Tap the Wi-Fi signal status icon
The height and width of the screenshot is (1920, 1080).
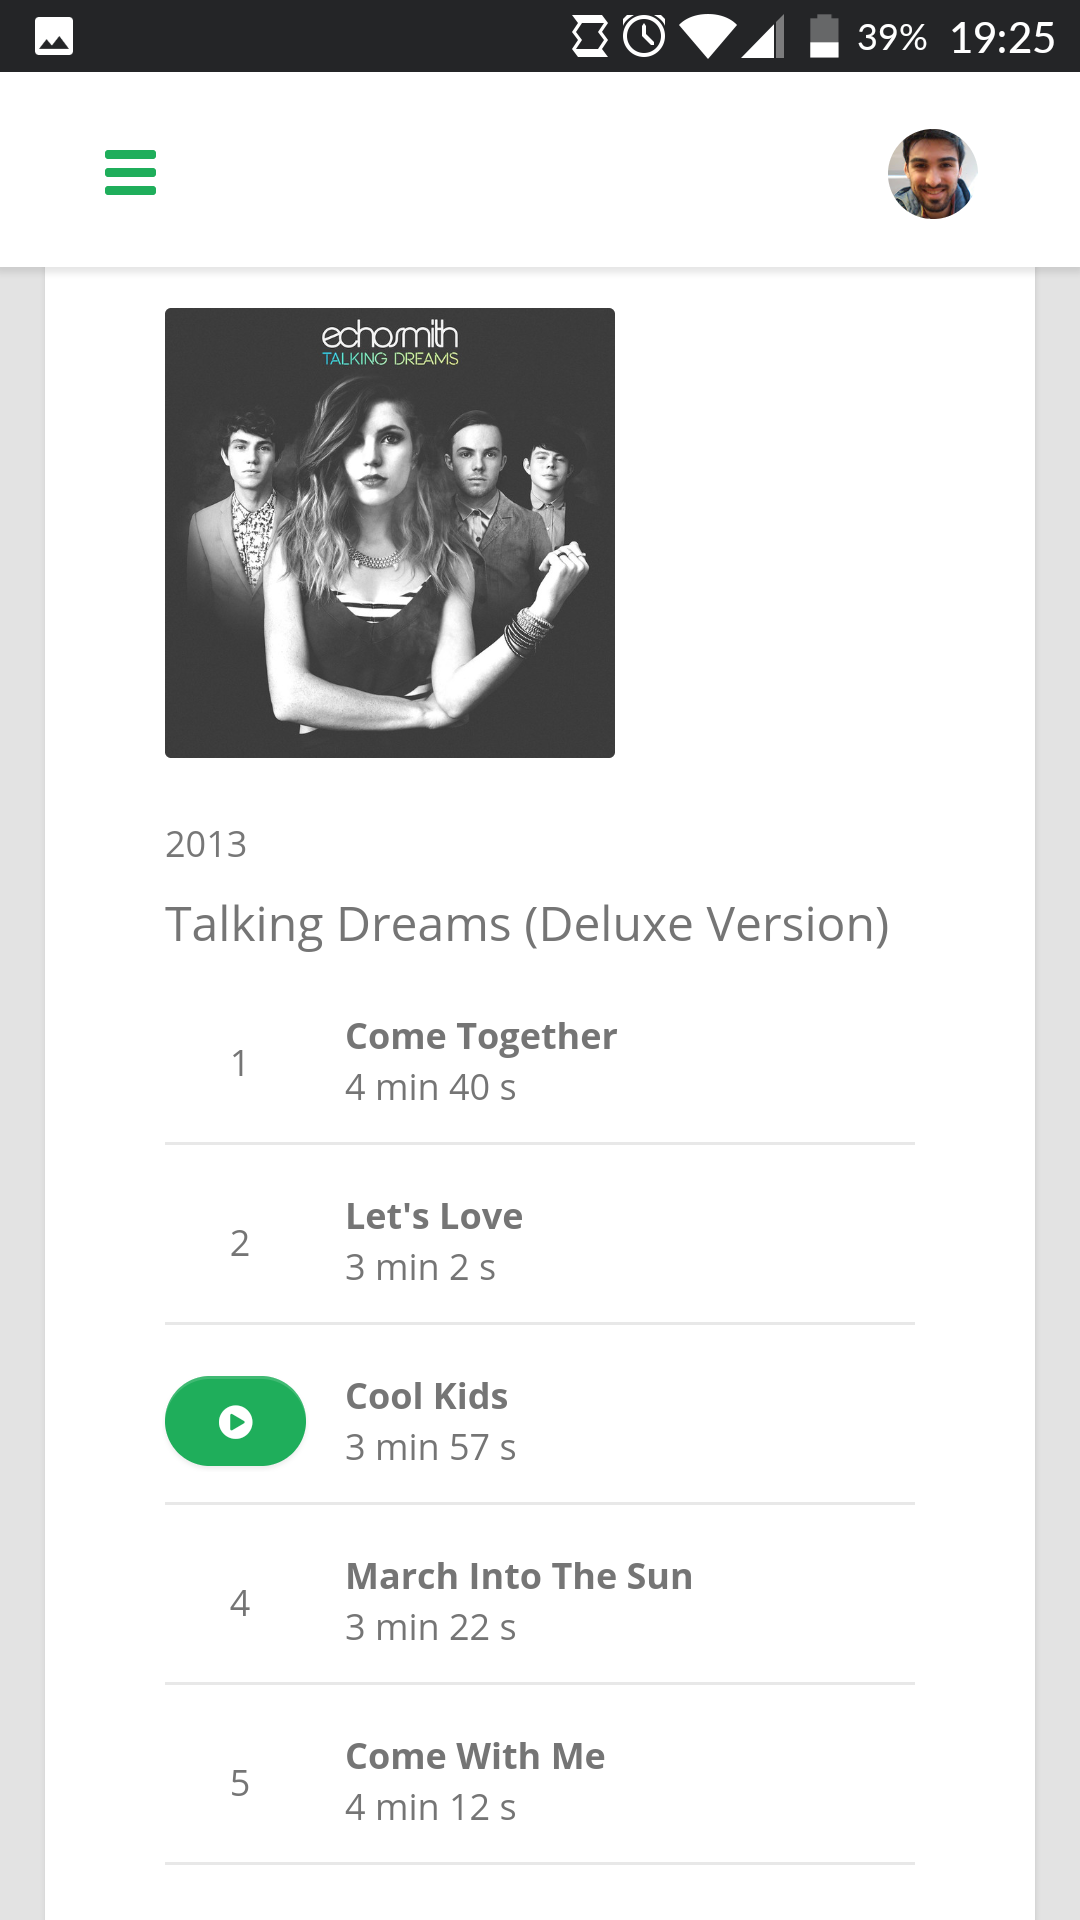point(707,37)
